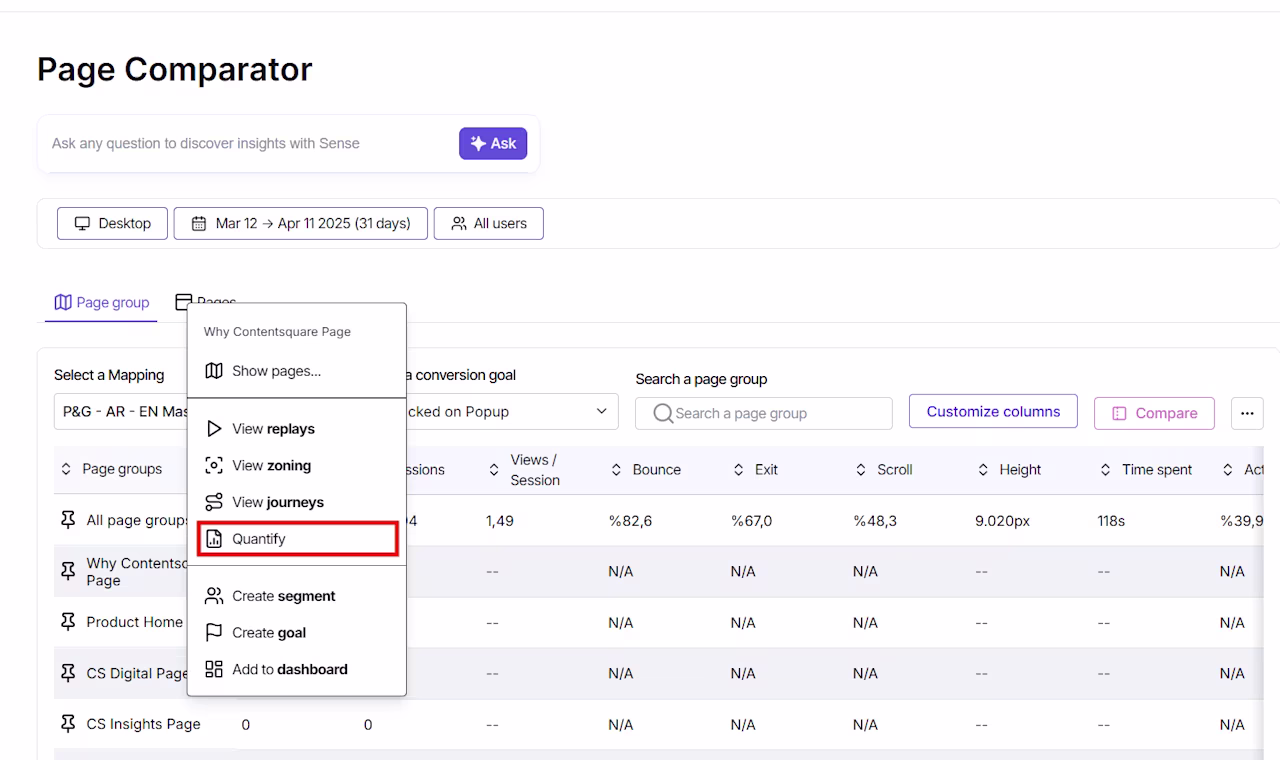Pin the Why Contentsquare Page row
This screenshot has width=1280, height=760.
click(68, 571)
